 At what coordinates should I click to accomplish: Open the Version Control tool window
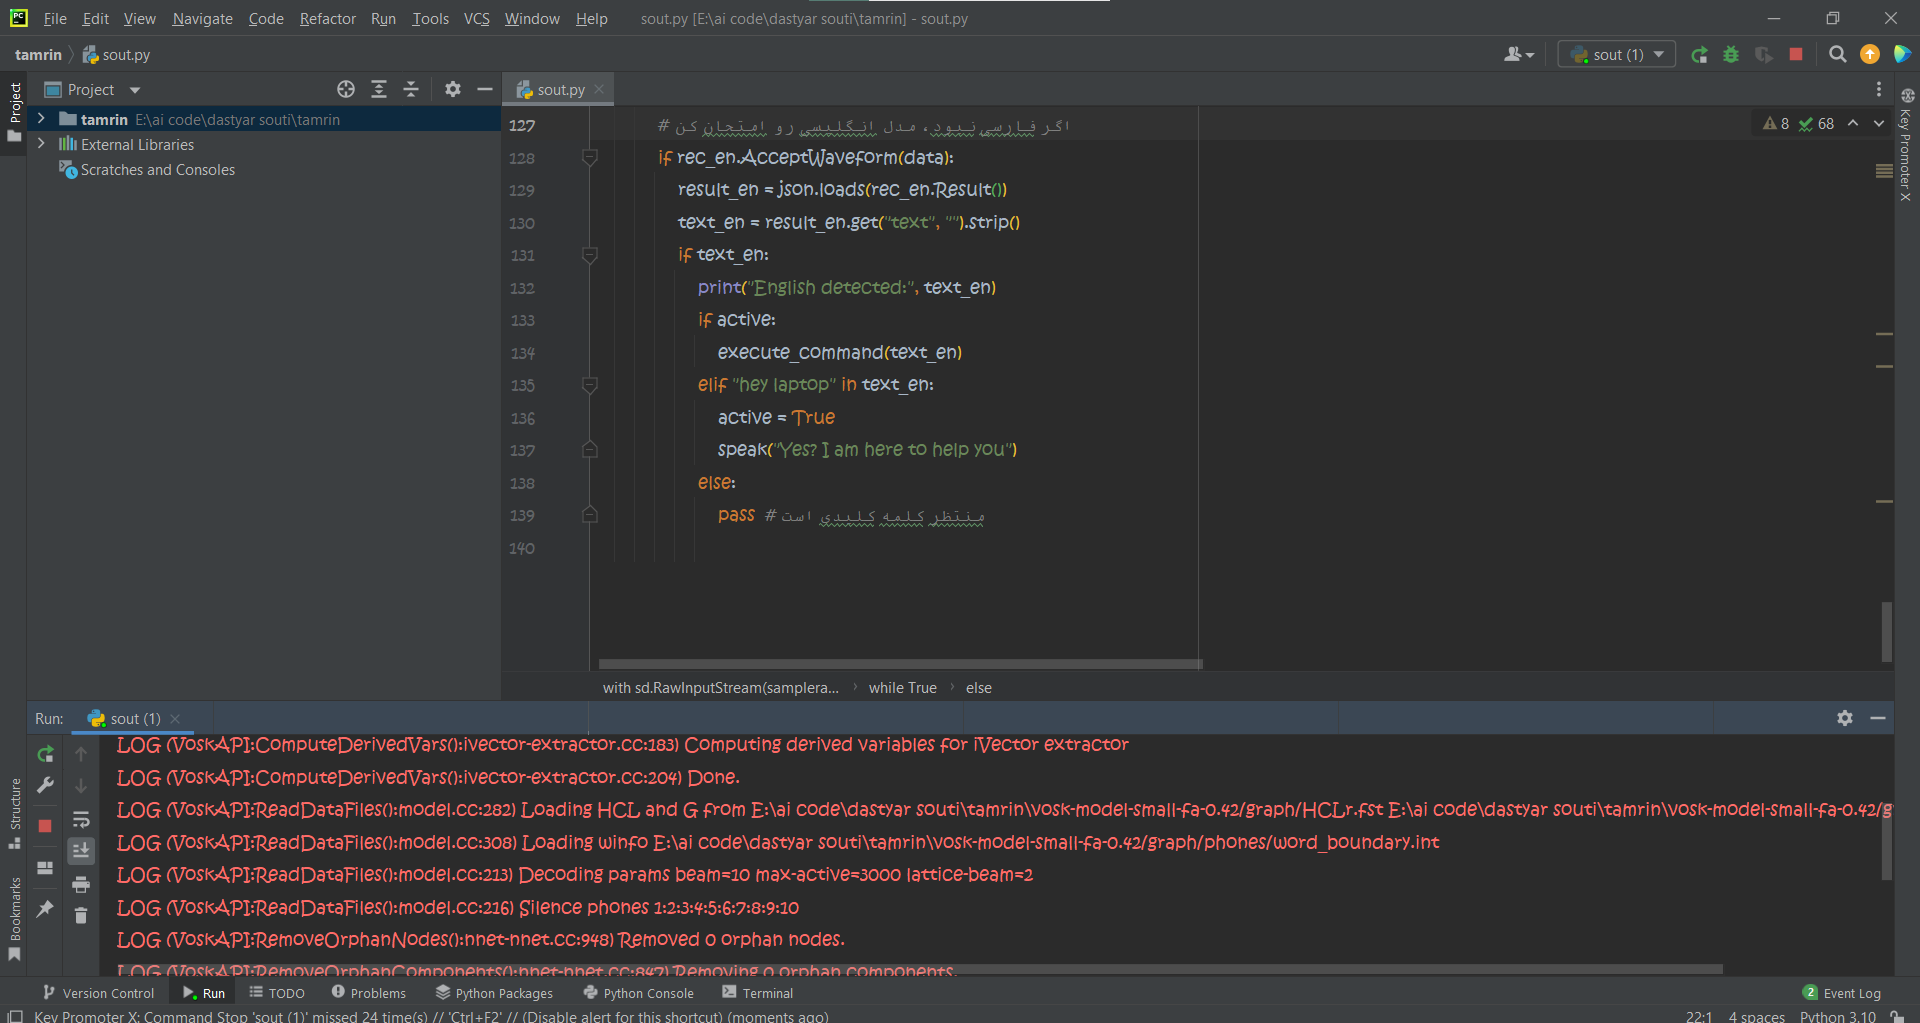click(x=98, y=993)
